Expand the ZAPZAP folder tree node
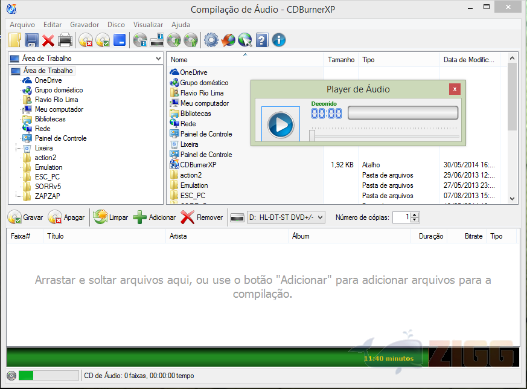This screenshot has width=527, height=389. tap(17, 196)
